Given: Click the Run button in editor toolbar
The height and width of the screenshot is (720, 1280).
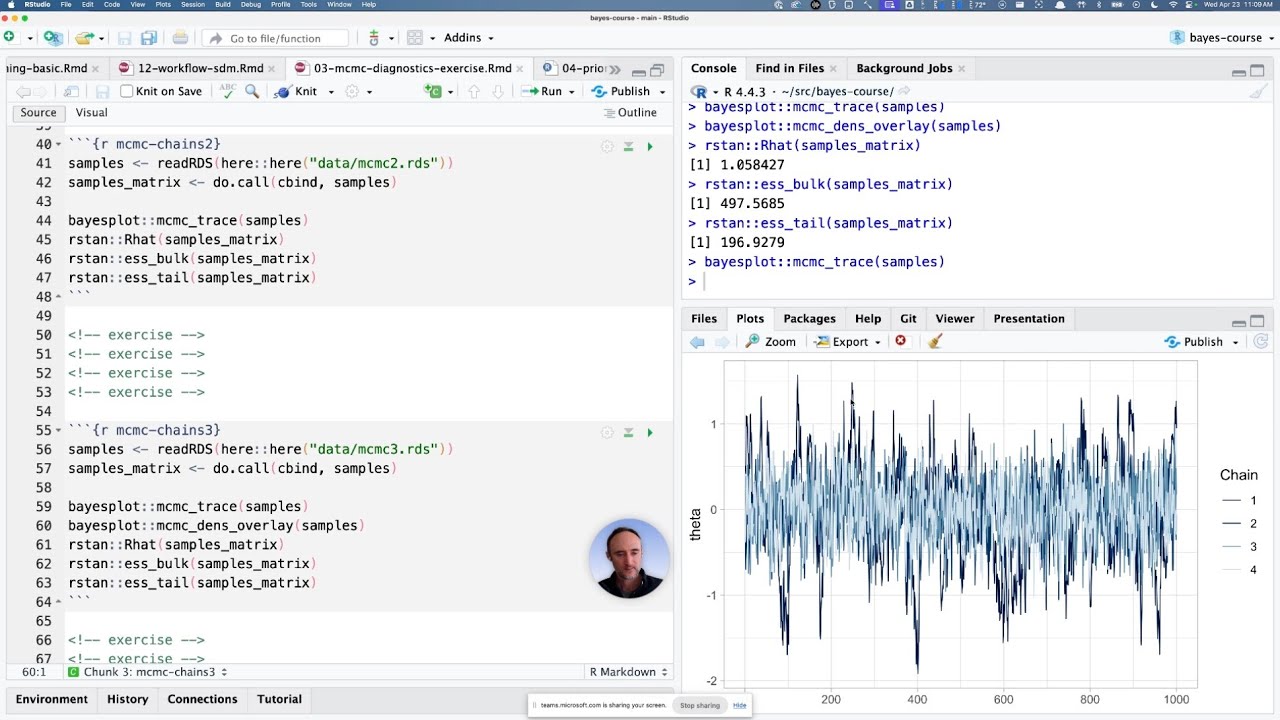Looking at the screenshot, I should click(x=542, y=91).
